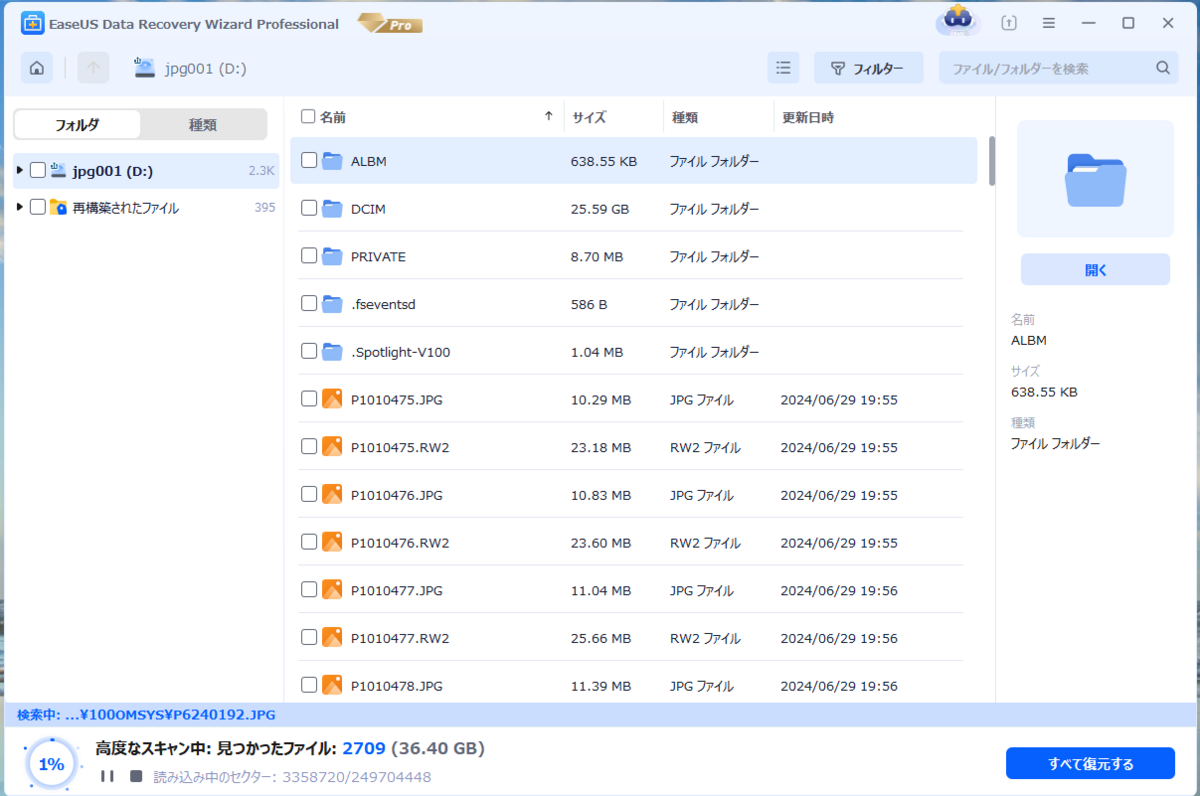
Task: Click the search magnifier icon in search box
Action: point(1162,67)
